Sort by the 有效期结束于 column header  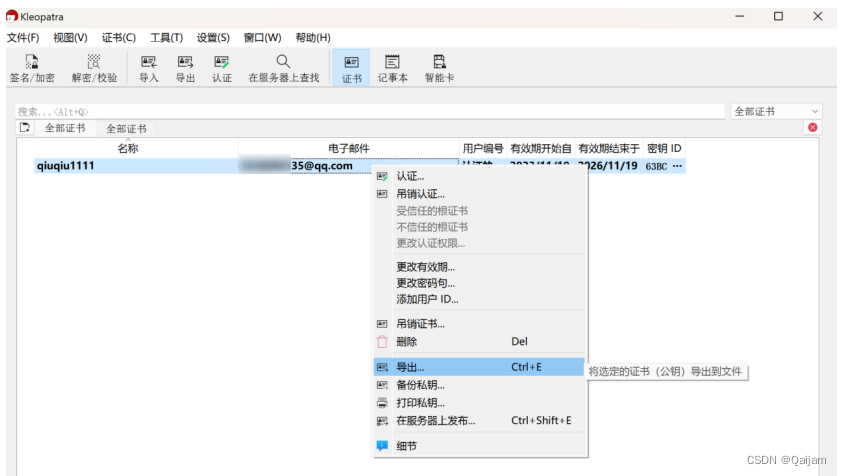pos(609,148)
